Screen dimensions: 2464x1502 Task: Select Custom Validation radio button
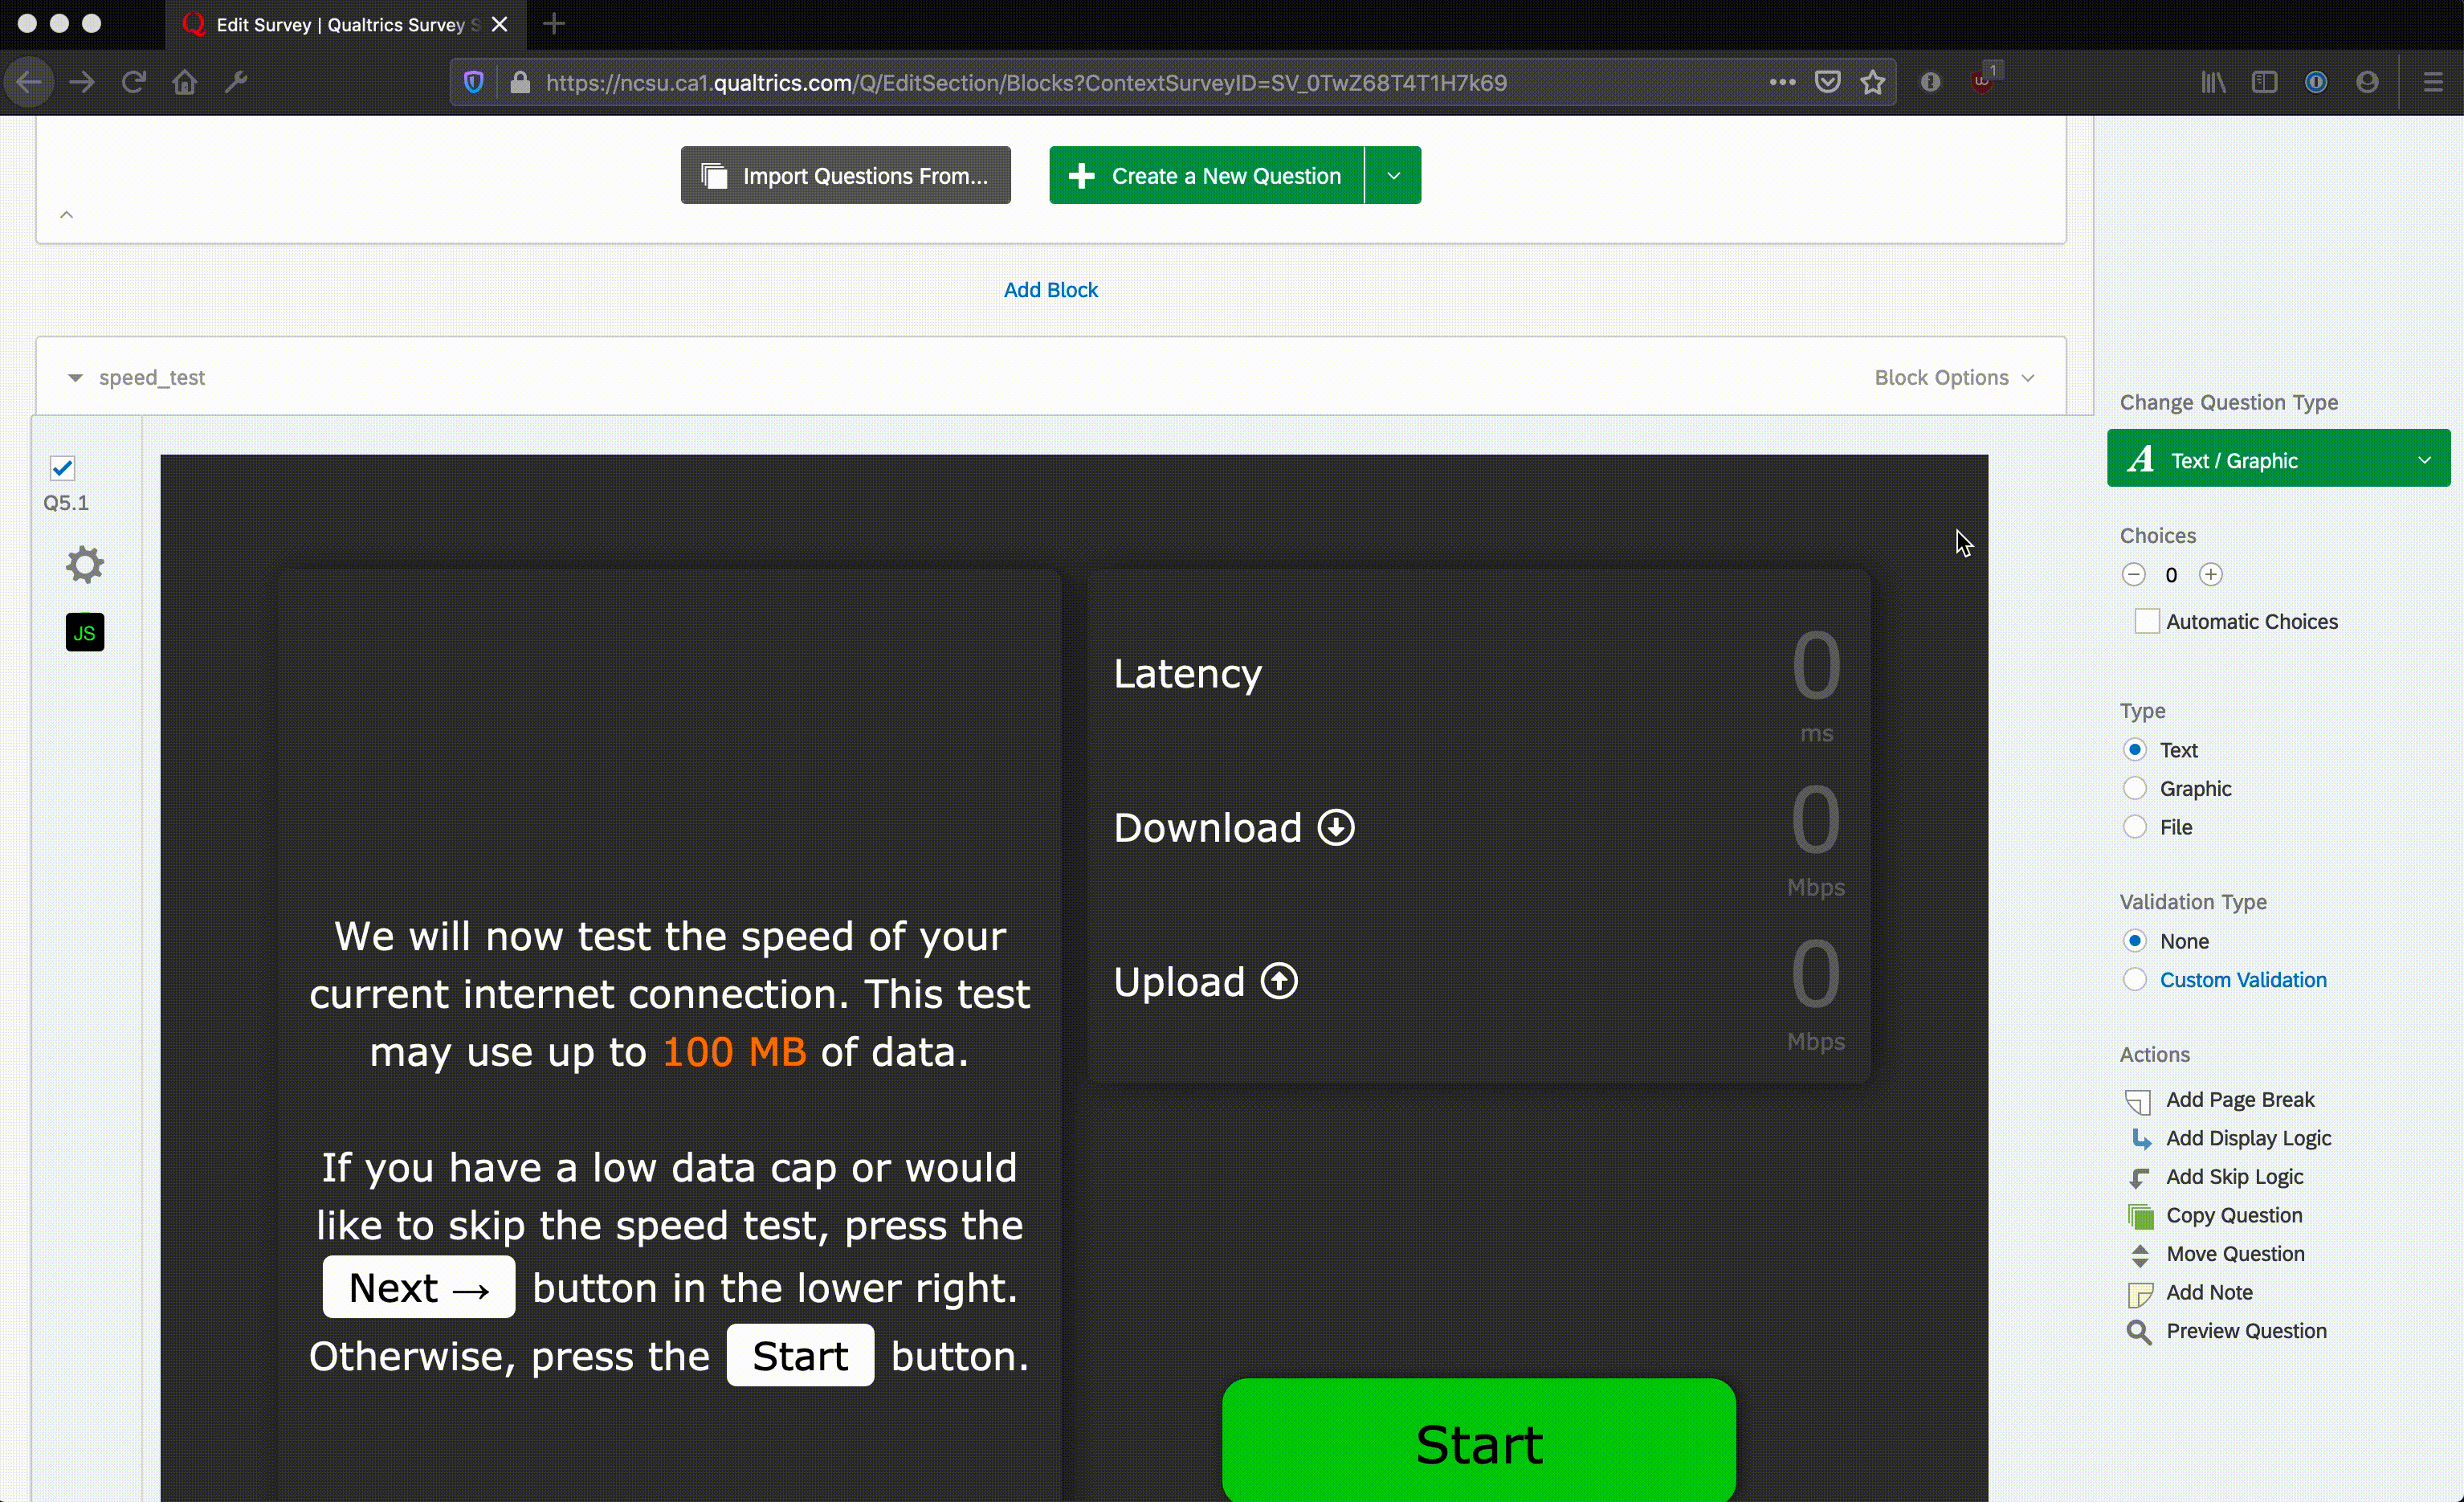pos(2134,979)
